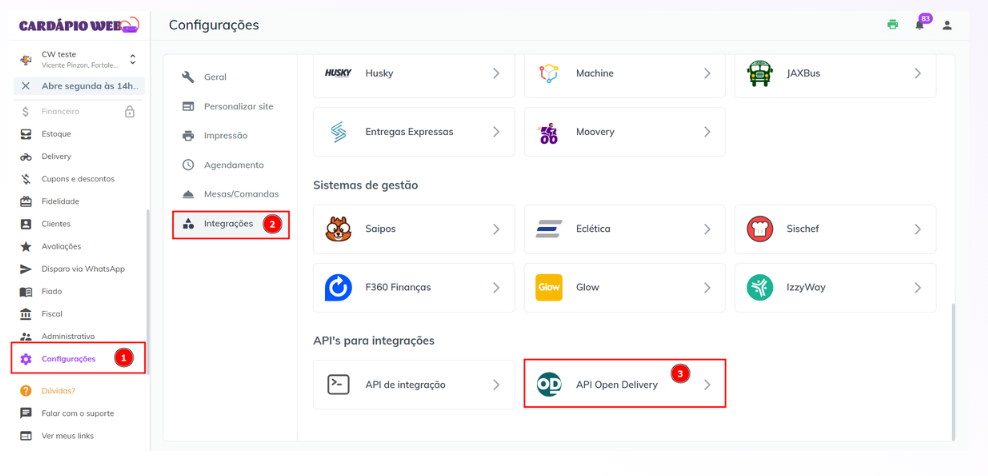Image resolution: width=988 pixels, height=476 pixels.
Task: Open the Moovery integration card
Action: [624, 132]
